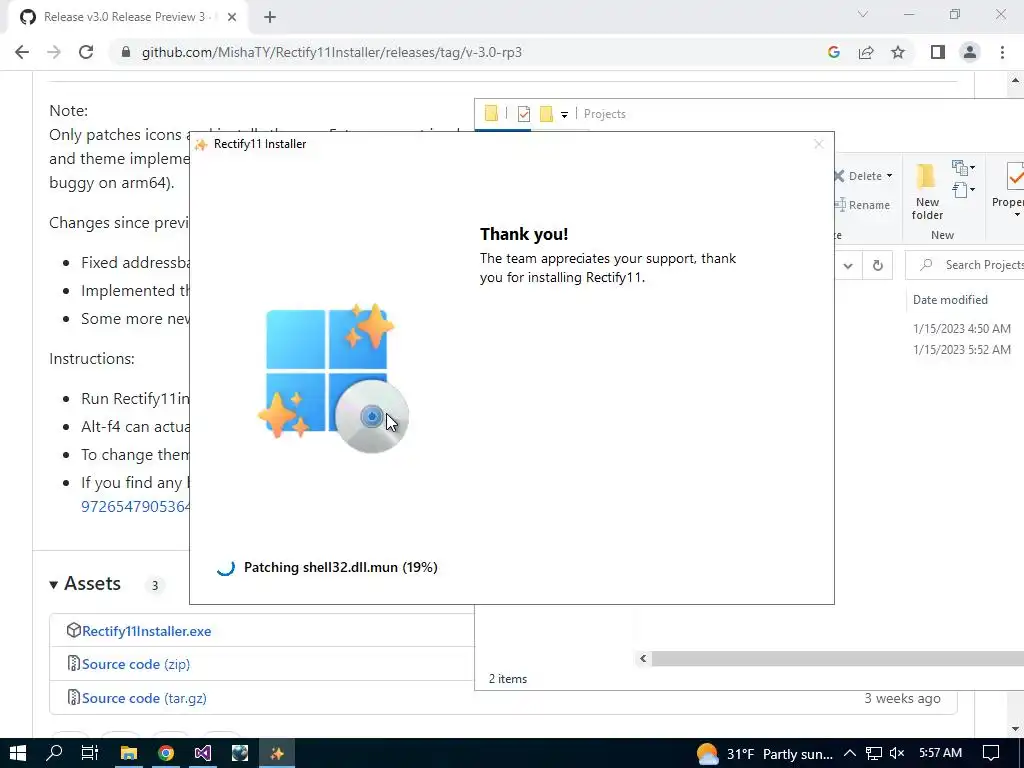
Task: Click Search Projects field
Action: tap(965, 264)
